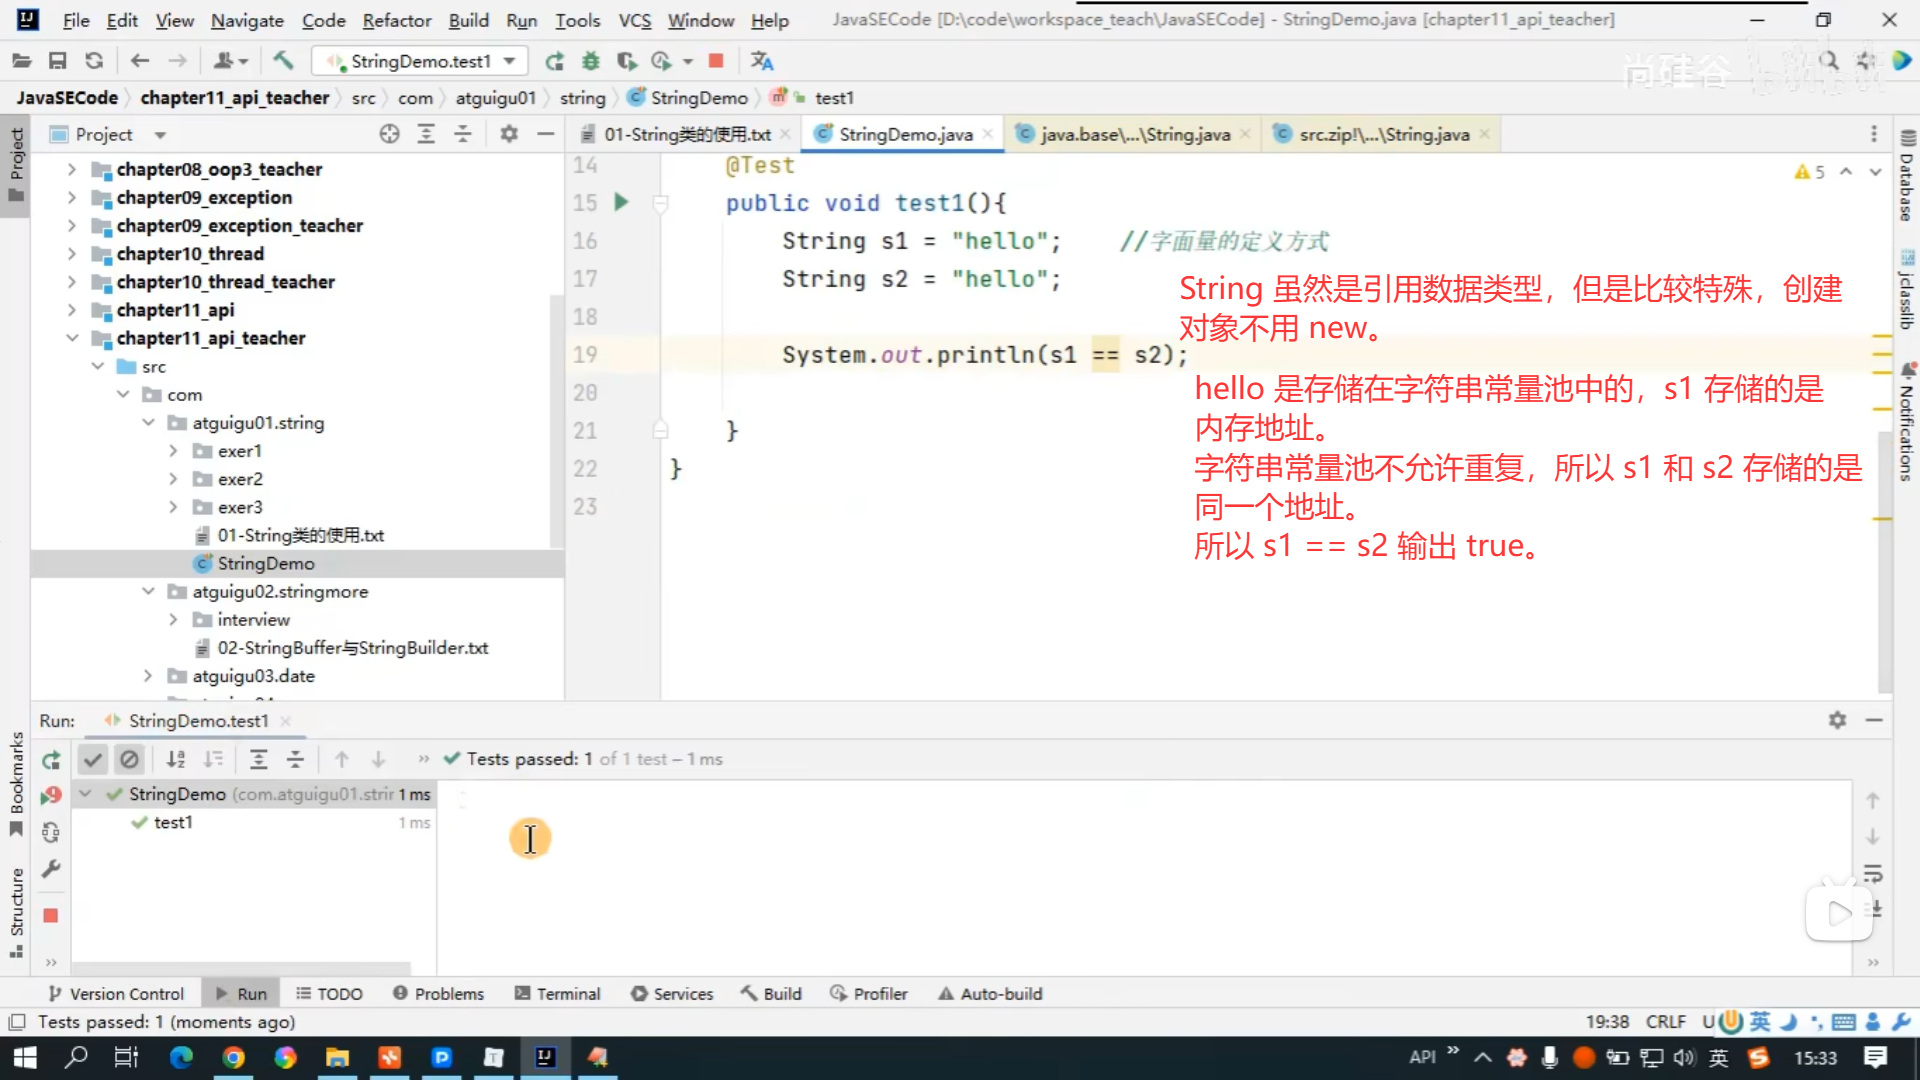Click Rerun Failed Tests icon in Run panel

pos(51,796)
